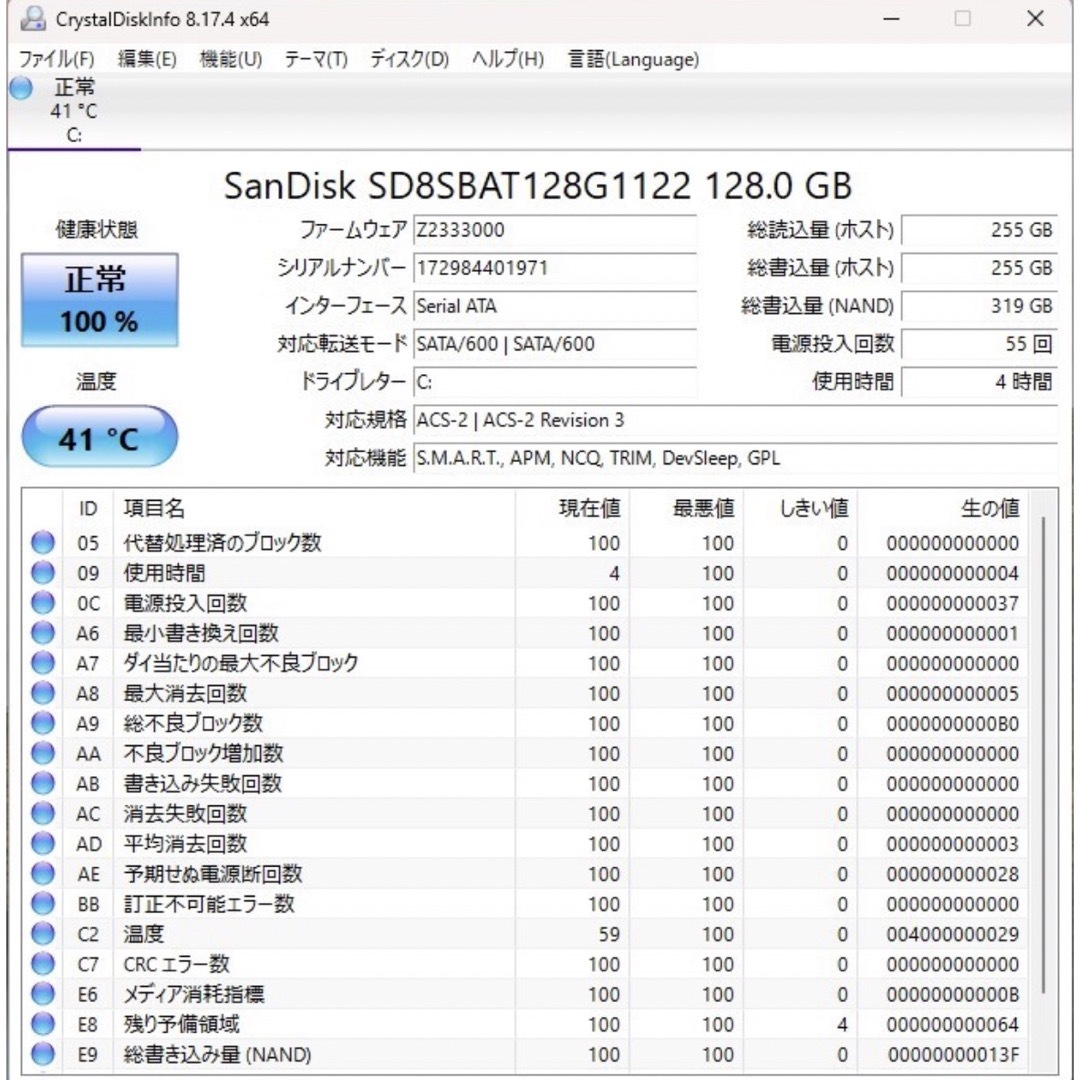Click status orb for ID E9 row
1080x1080 pixels.
(x=43, y=1055)
